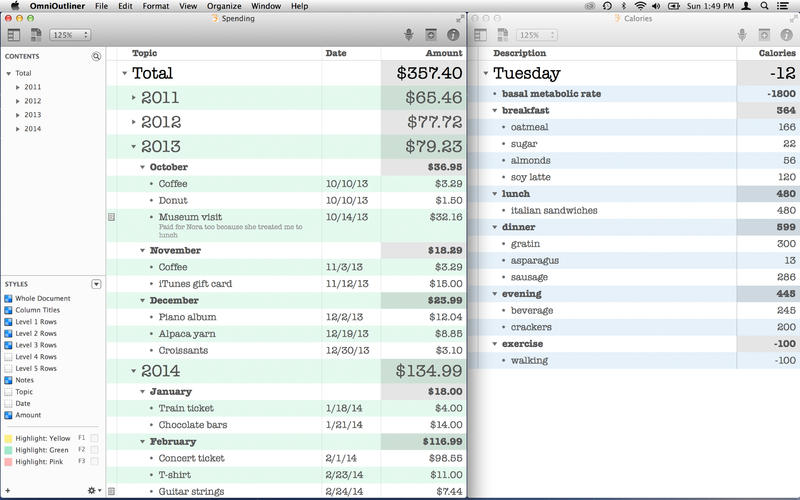This screenshot has height=500, width=800.
Task: Toggle the Highlight: Green checkbox
Action: pos(94,450)
